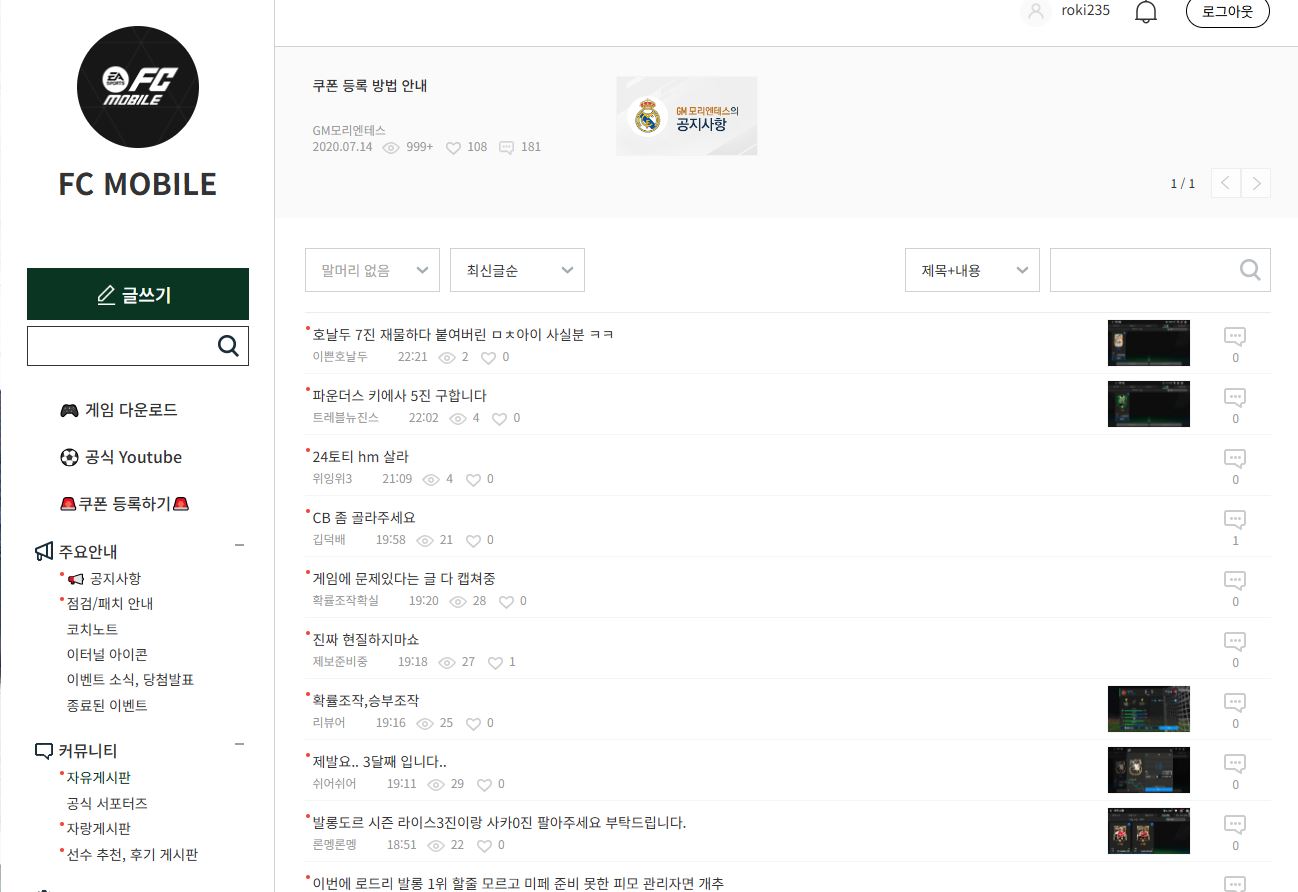Click comment icon on CB 좀 골라주세요 post

(x=1235, y=519)
